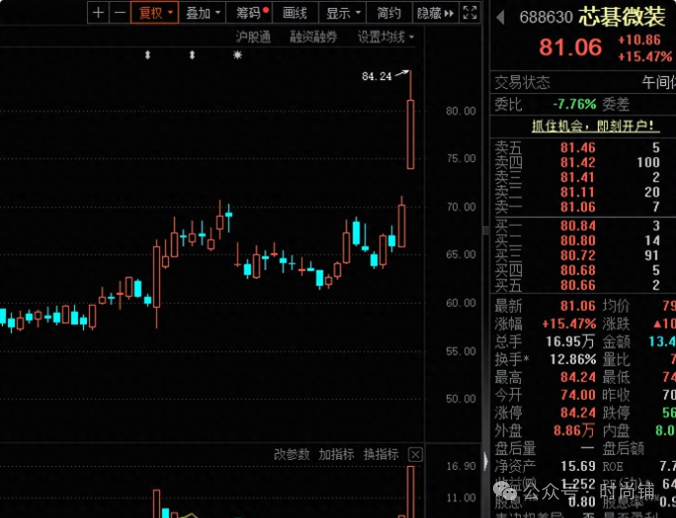Open the 复权 dropdown
676x518 pixels.
(155, 13)
